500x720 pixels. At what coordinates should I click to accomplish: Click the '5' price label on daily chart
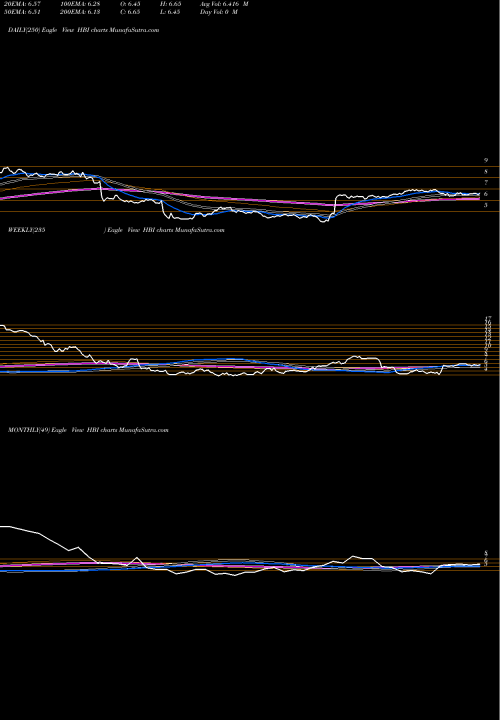[486, 205]
